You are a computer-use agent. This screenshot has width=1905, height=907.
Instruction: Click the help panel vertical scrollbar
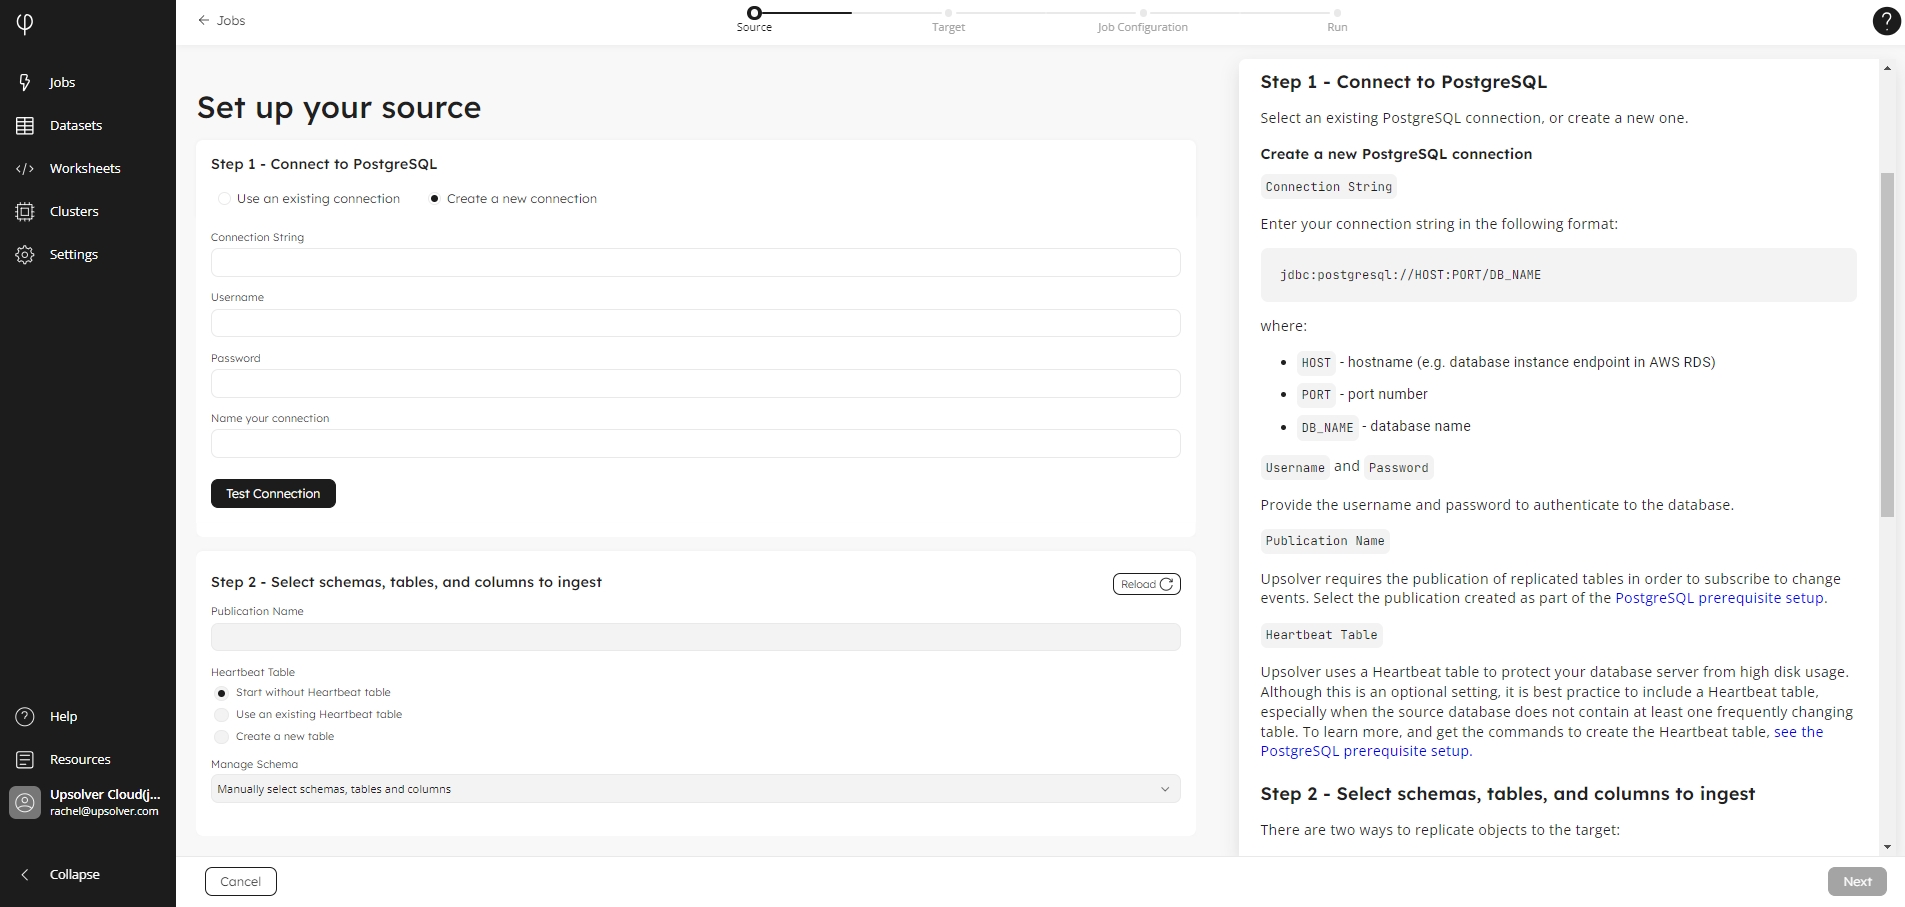[1887, 344]
